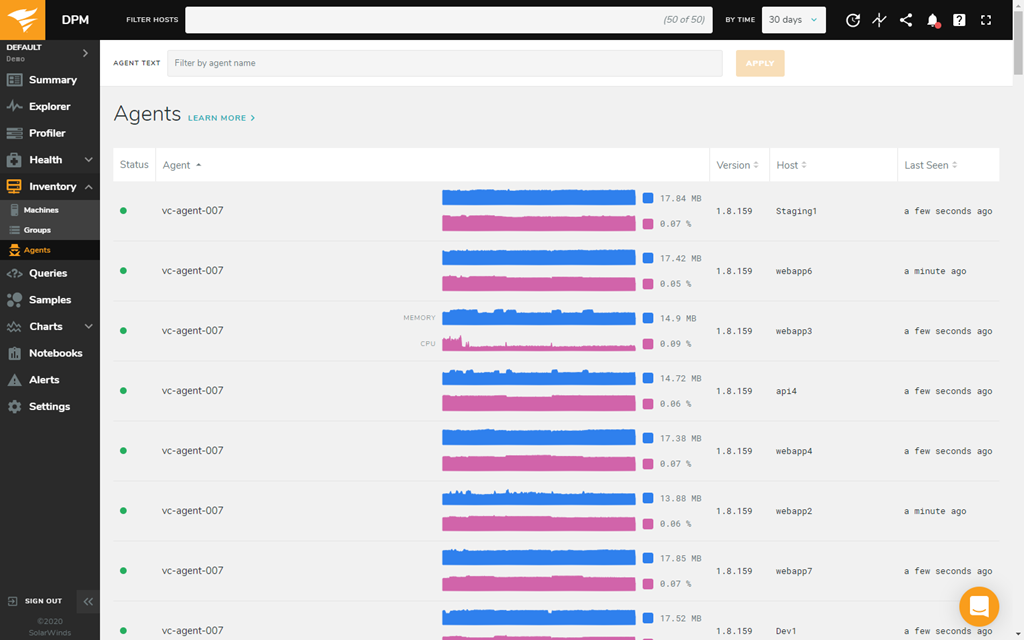Collapse the Inventory menu section

click(x=88, y=187)
